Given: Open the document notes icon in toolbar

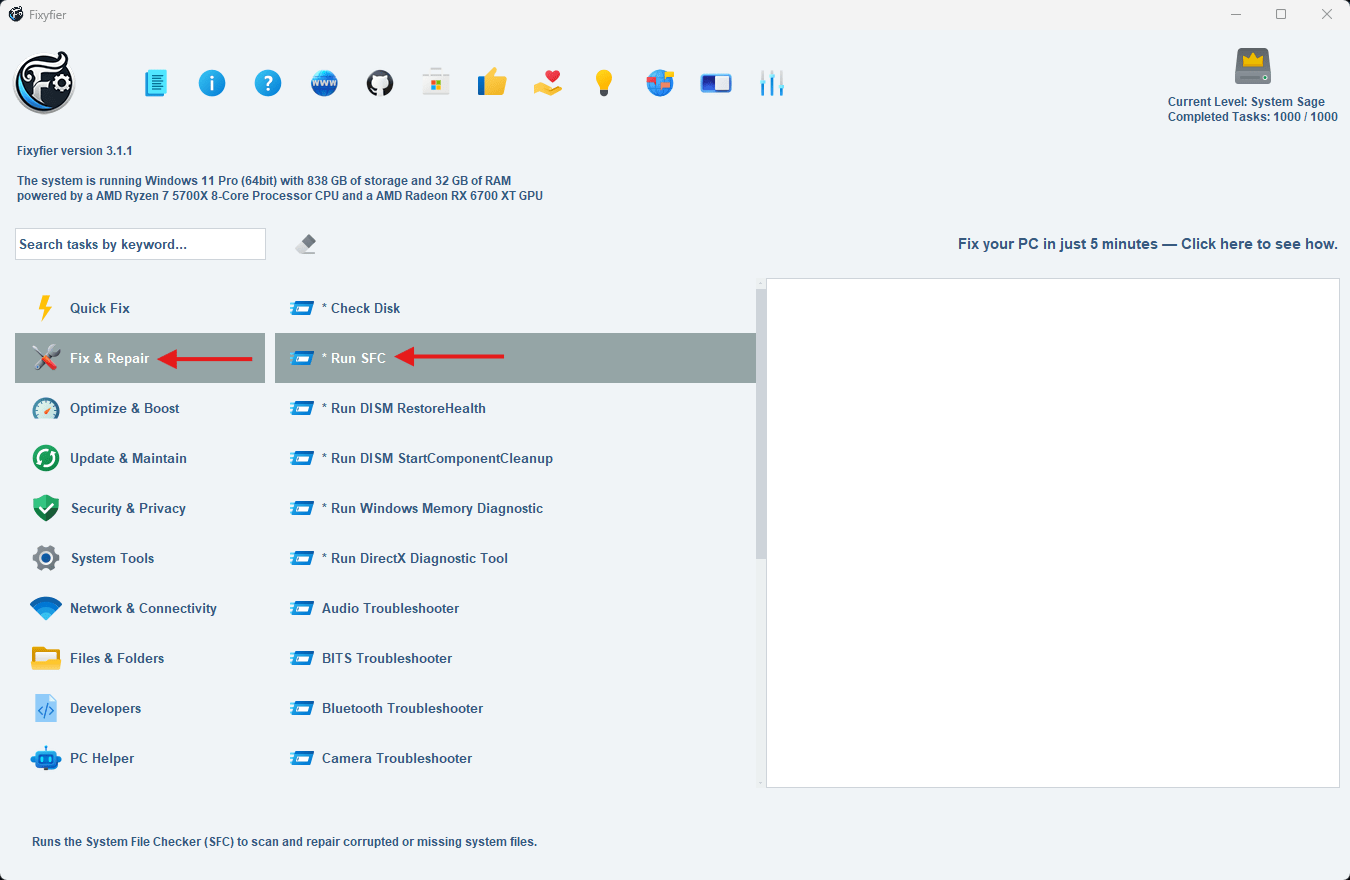Looking at the screenshot, I should pos(156,83).
